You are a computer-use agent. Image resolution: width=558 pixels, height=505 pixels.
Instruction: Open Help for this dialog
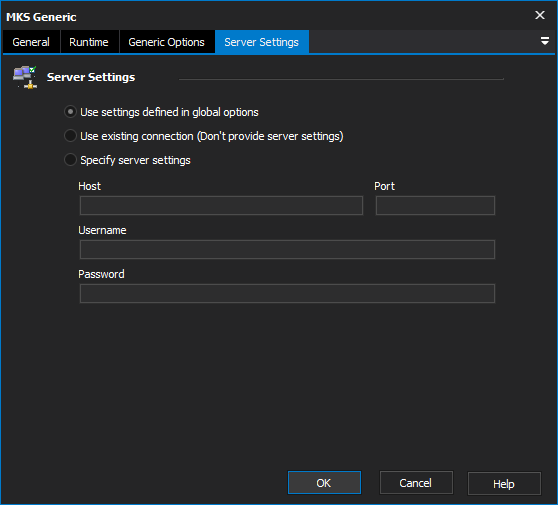coord(504,483)
